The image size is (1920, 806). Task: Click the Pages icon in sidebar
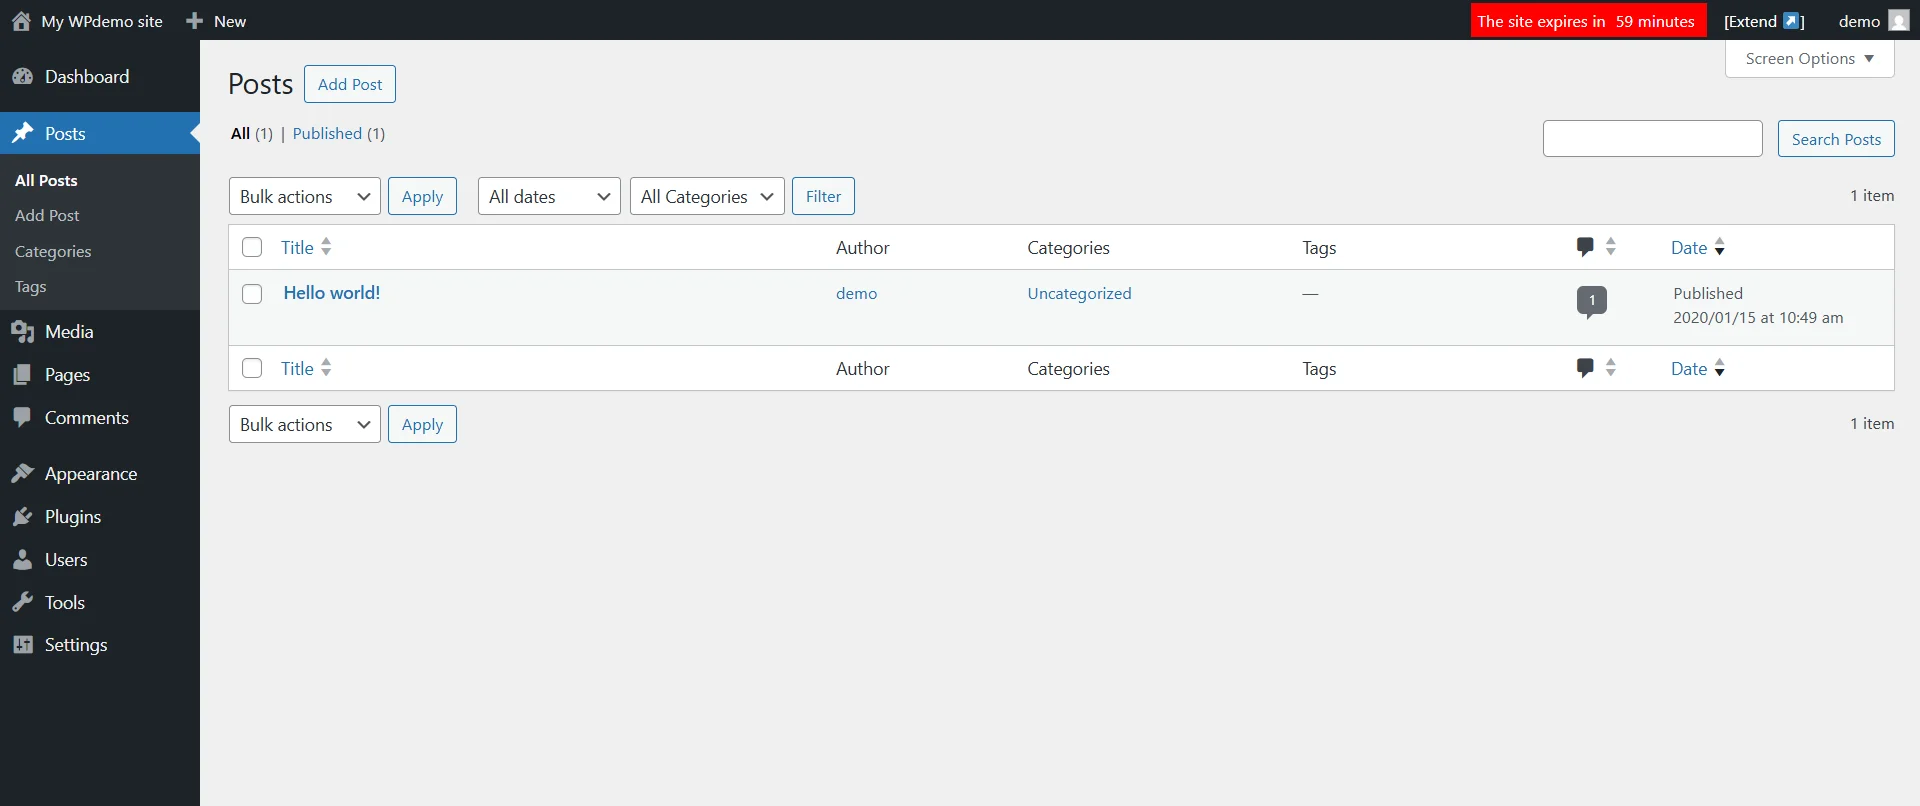pos(22,375)
